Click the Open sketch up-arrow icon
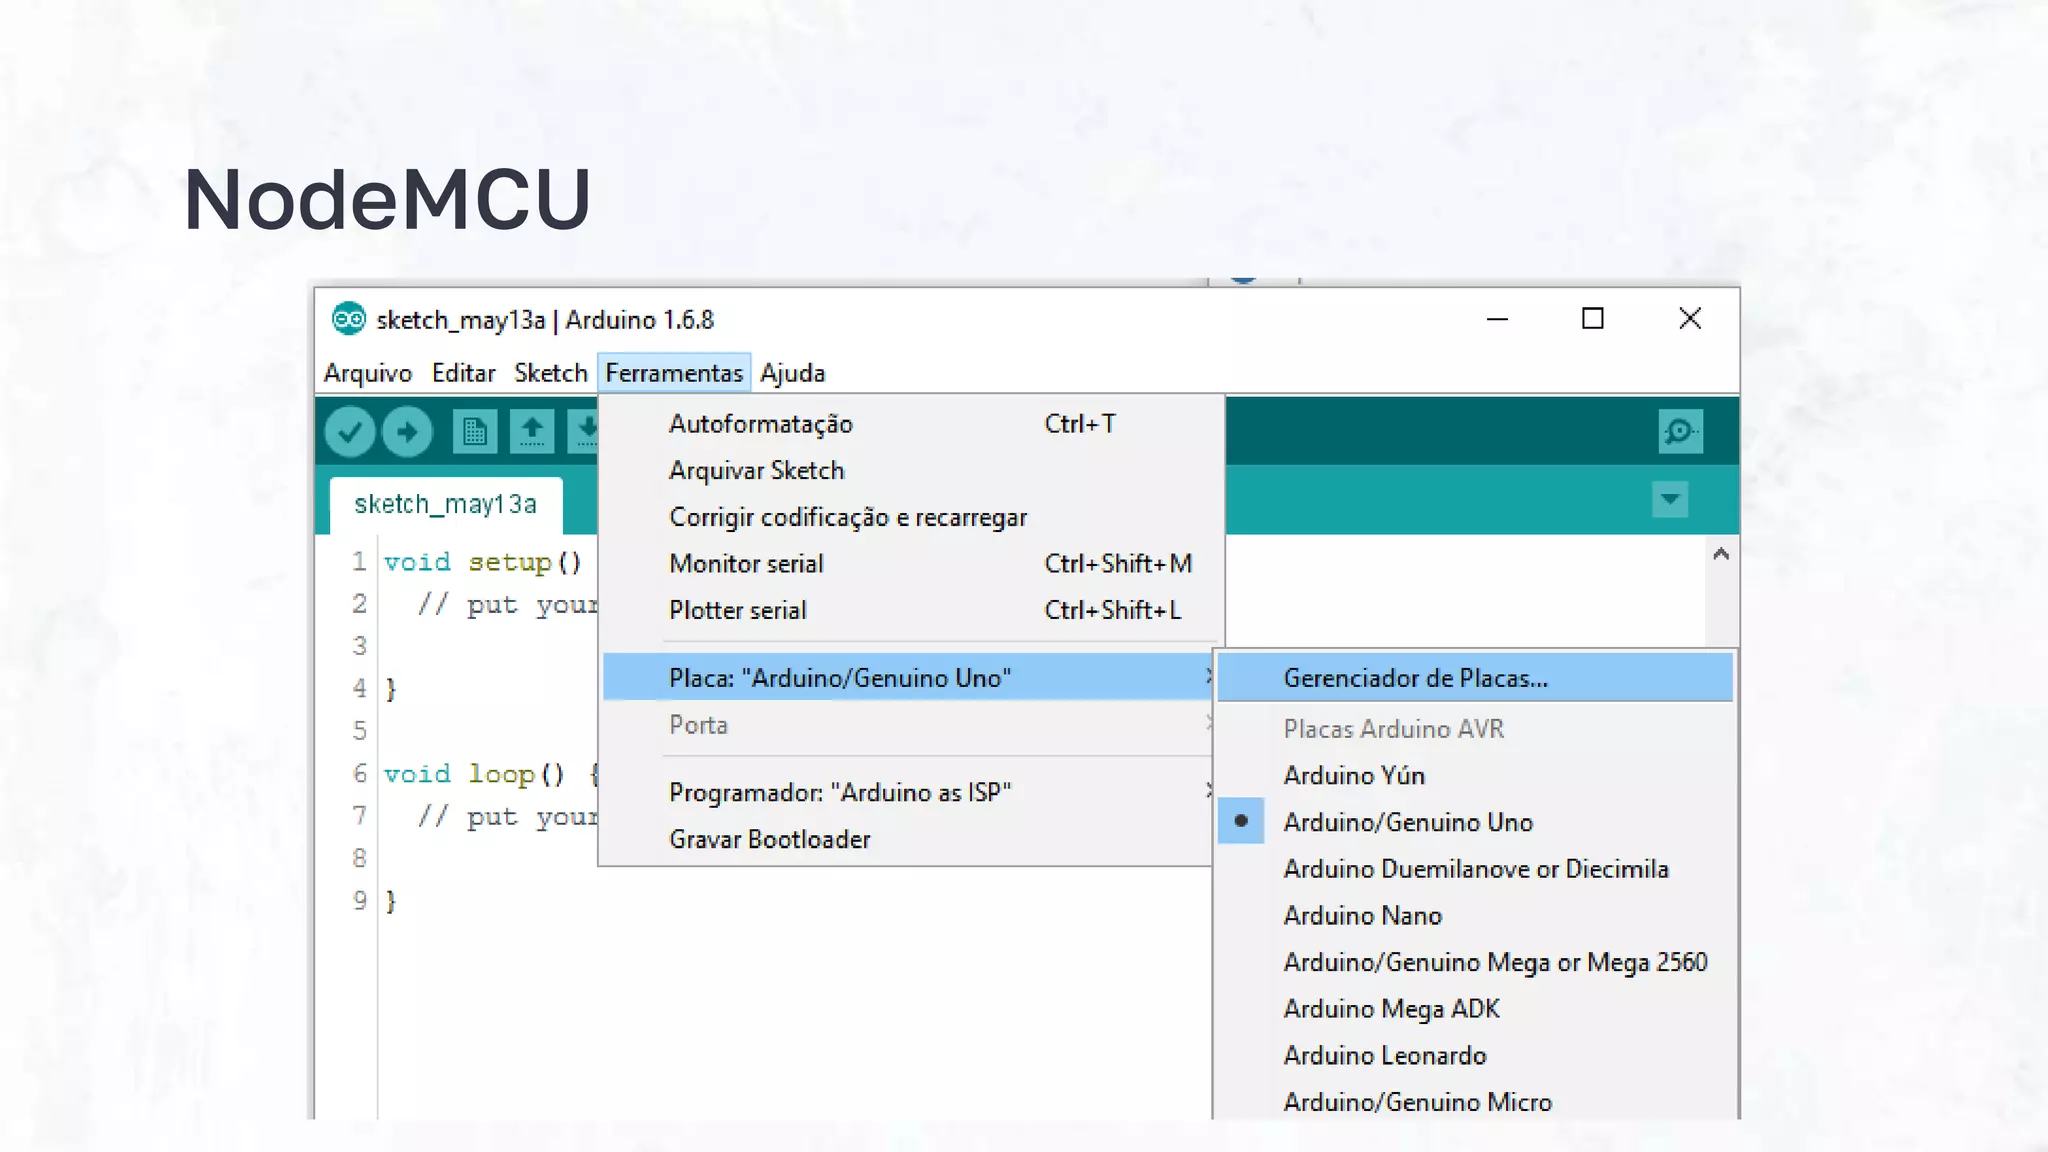This screenshot has width=2048, height=1152. tap(532, 432)
